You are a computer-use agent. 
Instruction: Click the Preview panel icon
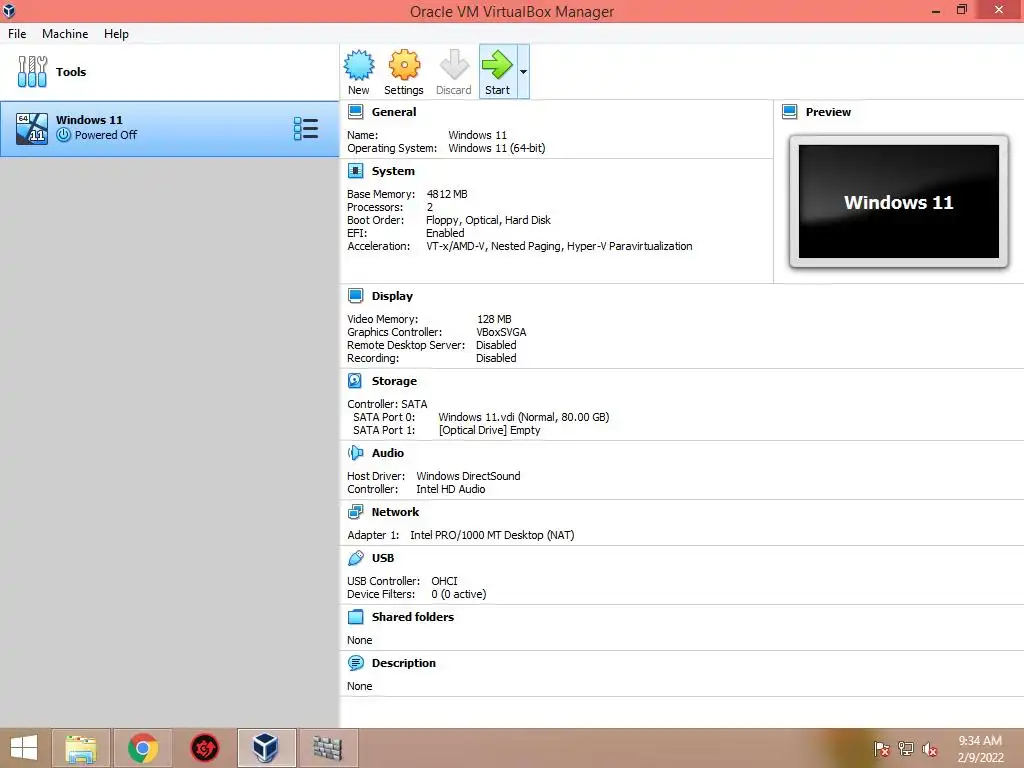(790, 112)
